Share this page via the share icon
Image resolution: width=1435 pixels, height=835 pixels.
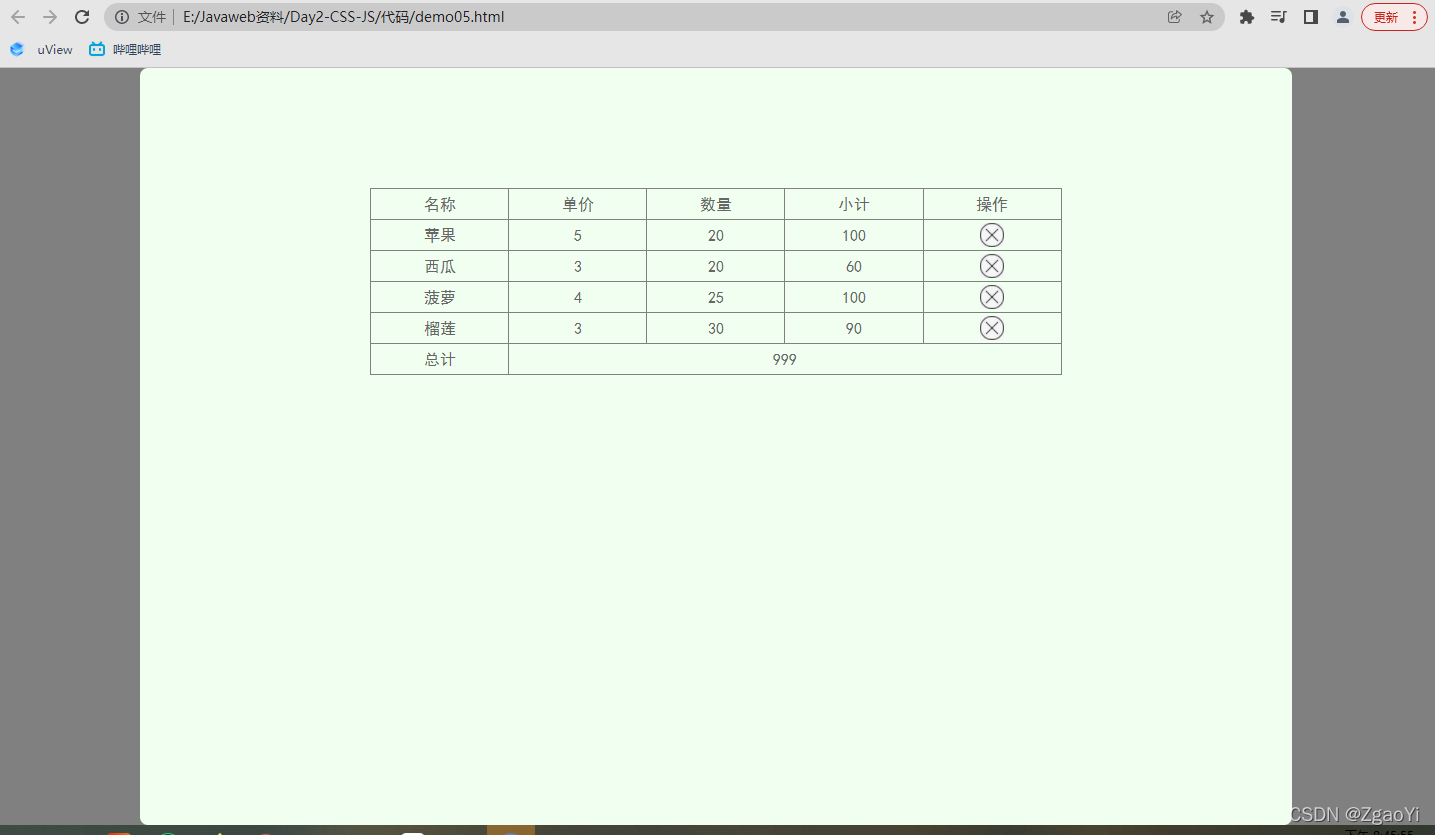(x=1175, y=17)
